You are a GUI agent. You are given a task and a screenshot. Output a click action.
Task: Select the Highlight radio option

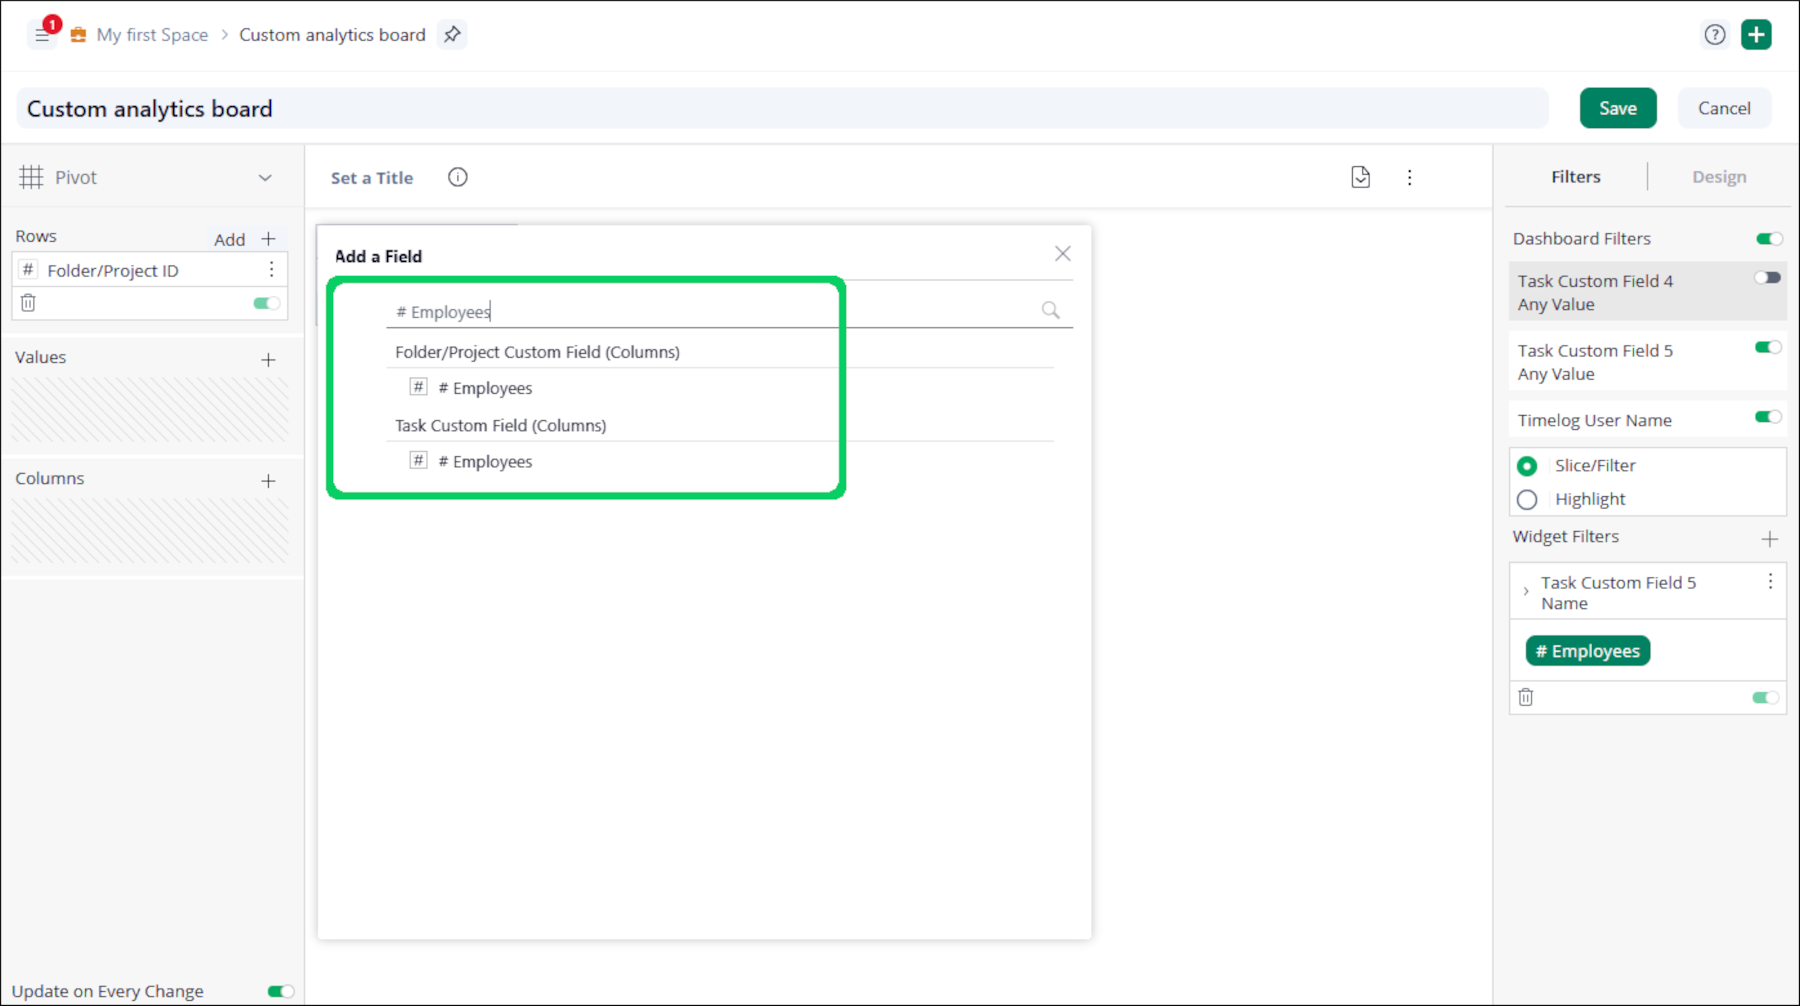1527,499
